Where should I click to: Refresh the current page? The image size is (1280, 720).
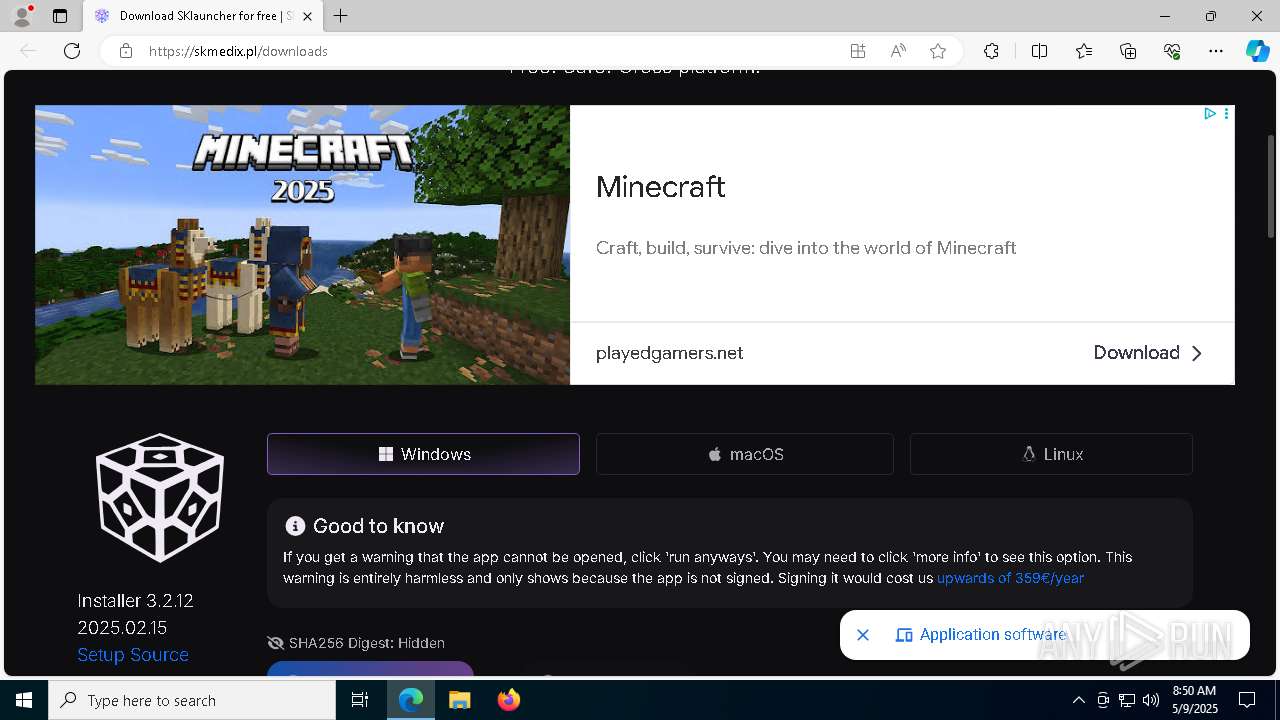pos(72,51)
